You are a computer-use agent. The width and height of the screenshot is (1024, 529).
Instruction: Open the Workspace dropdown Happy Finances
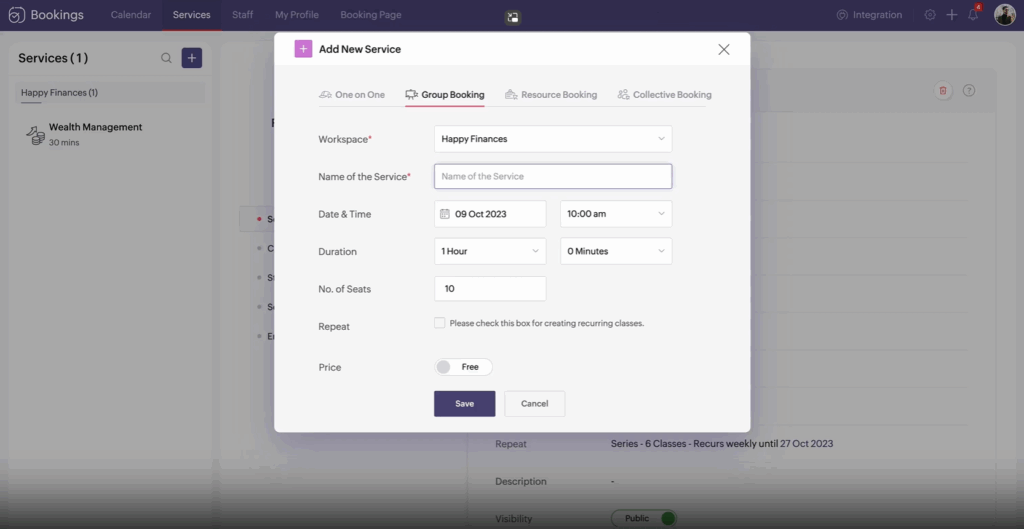pyautogui.click(x=553, y=139)
